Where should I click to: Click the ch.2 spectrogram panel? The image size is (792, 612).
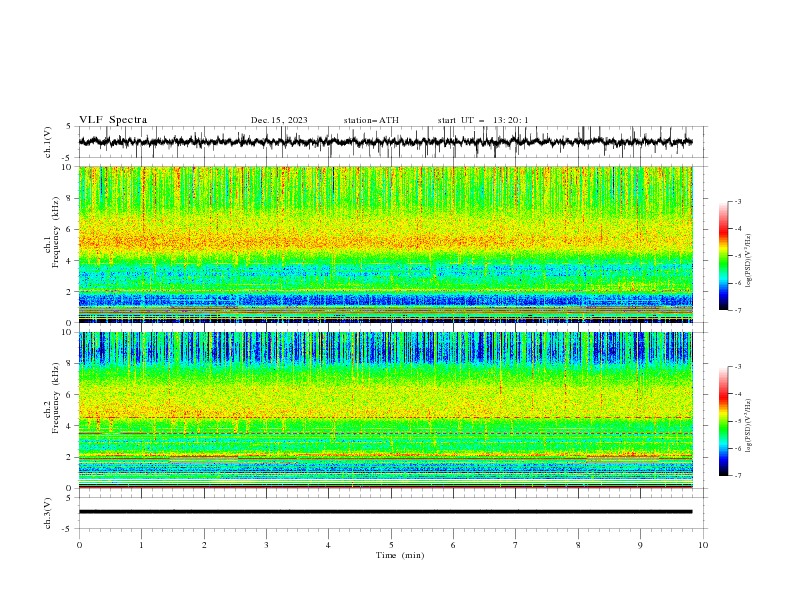click(x=385, y=410)
